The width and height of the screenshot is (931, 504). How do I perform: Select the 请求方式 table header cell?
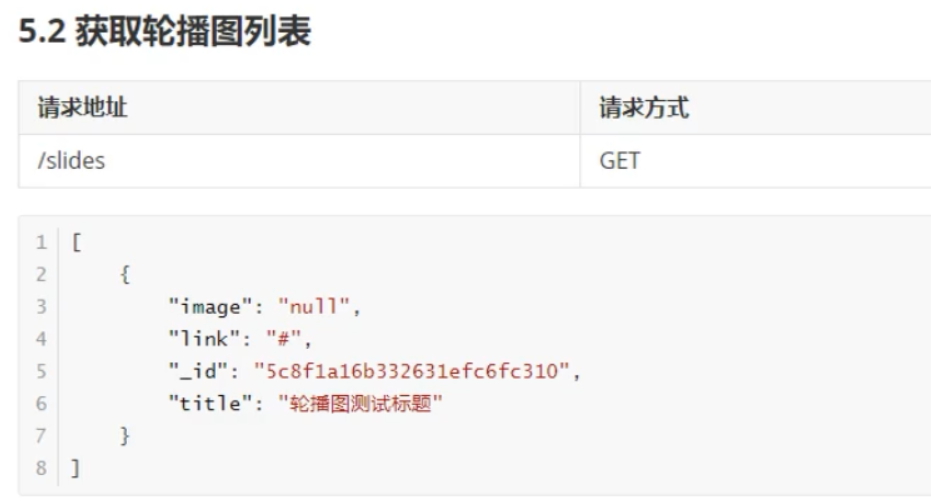tap(643, 108)
